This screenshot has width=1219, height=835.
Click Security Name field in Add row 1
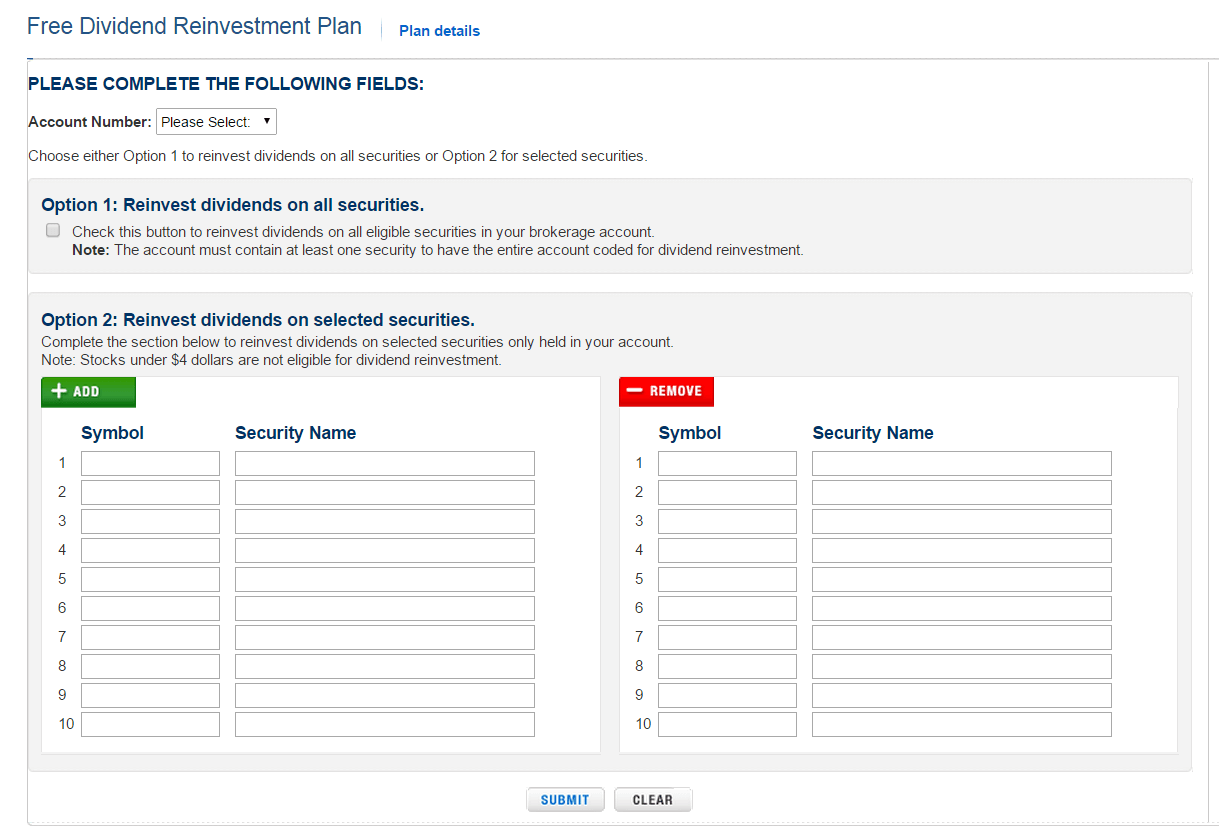tap(384, 463)
